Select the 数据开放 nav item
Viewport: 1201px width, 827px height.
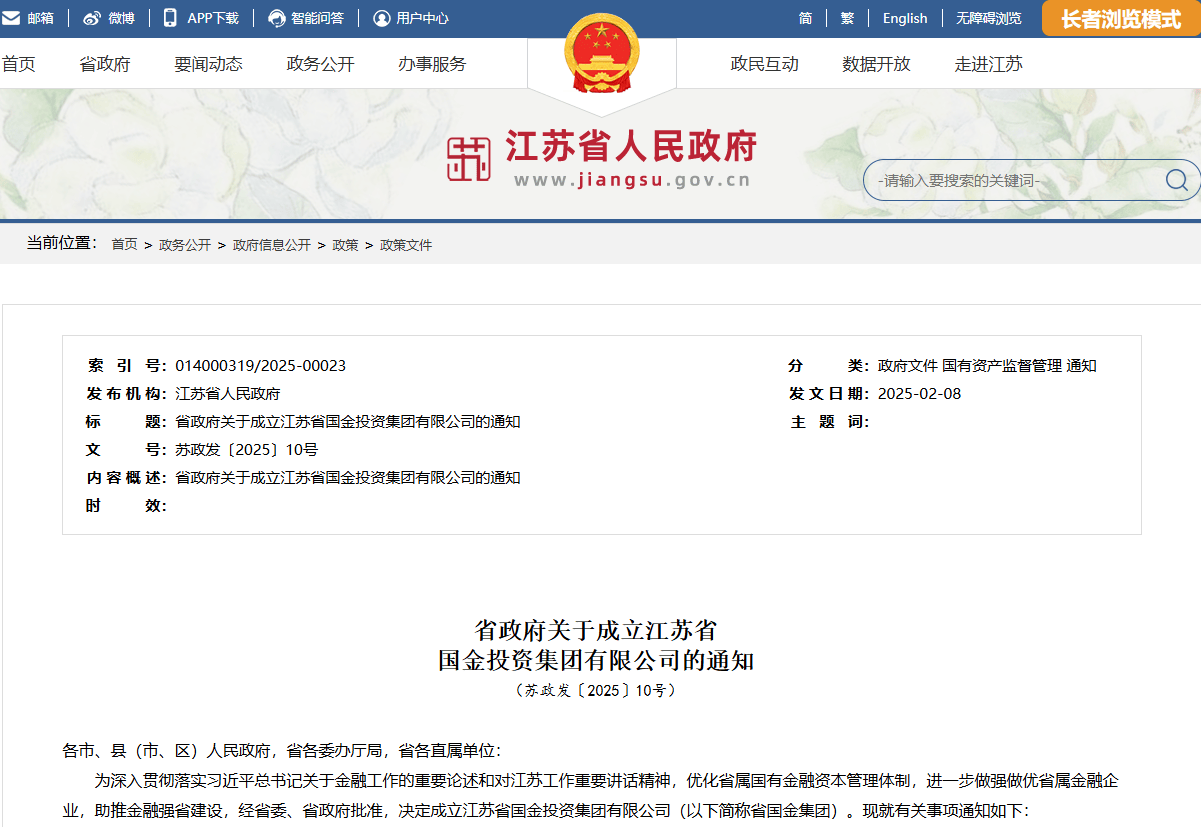875,63
